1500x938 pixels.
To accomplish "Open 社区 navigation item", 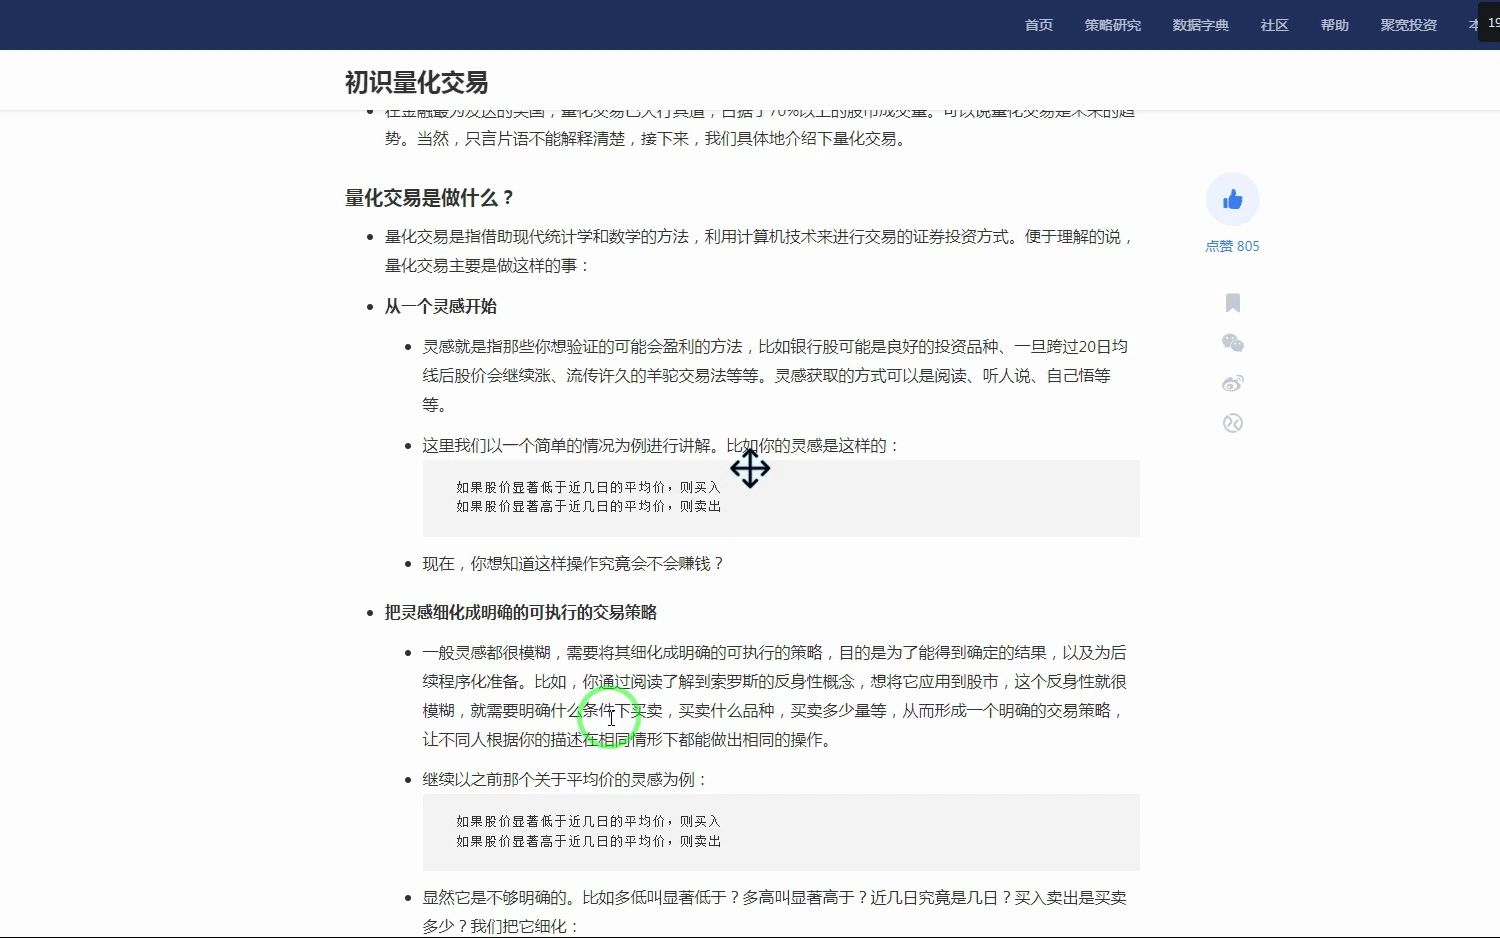I will (x=1275, y=25).
